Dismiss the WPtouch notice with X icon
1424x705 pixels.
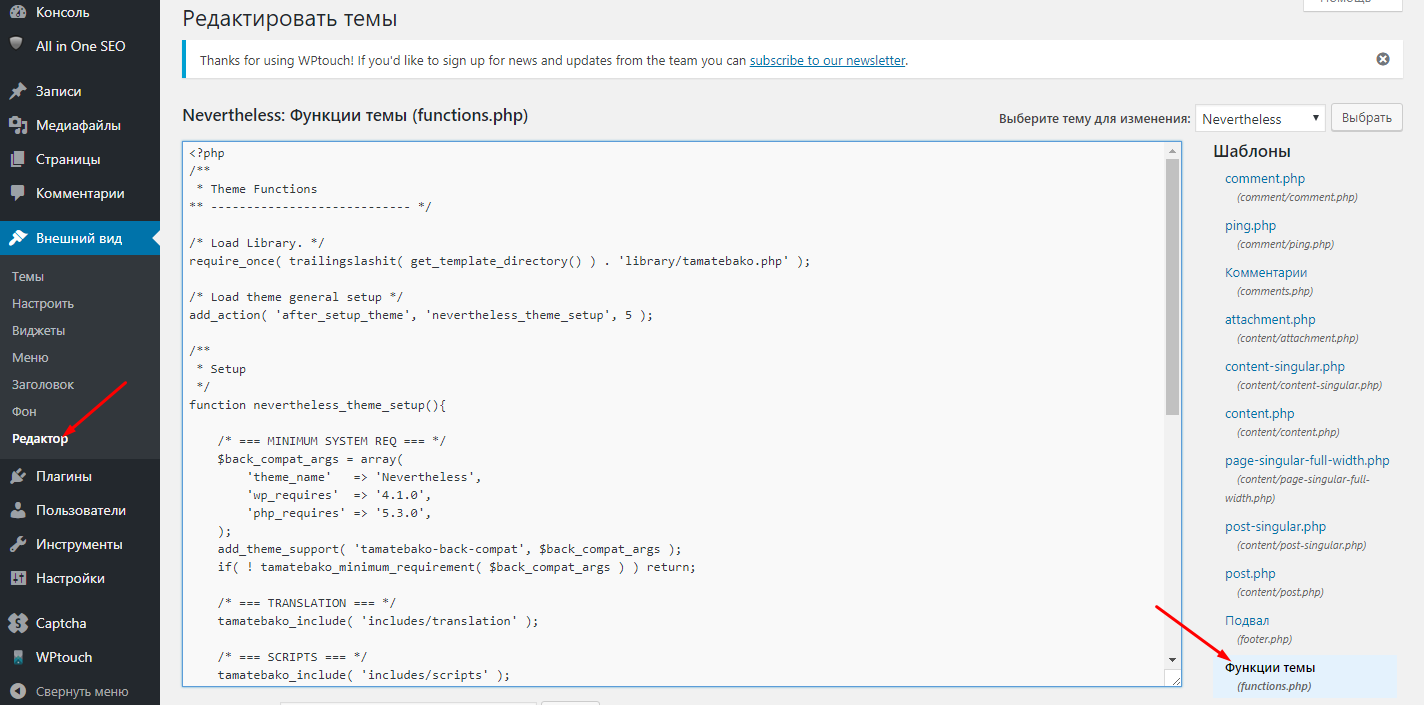(1383, 59)
